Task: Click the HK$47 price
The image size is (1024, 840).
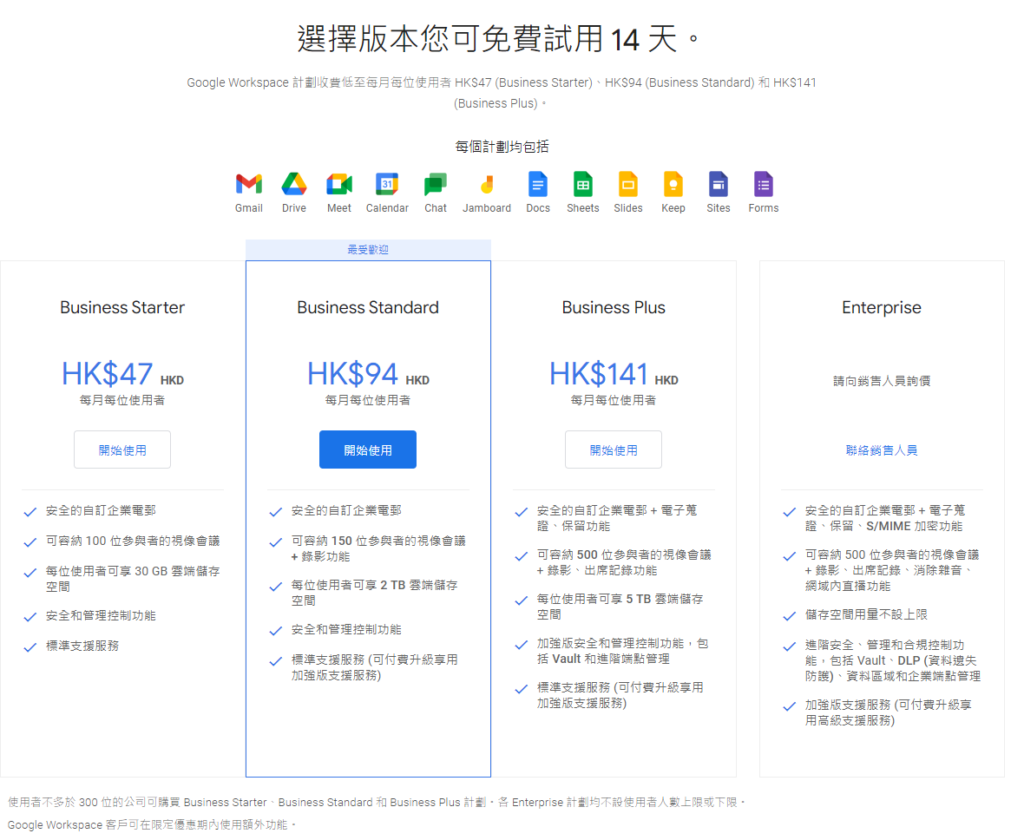Action: coord(108,374)
